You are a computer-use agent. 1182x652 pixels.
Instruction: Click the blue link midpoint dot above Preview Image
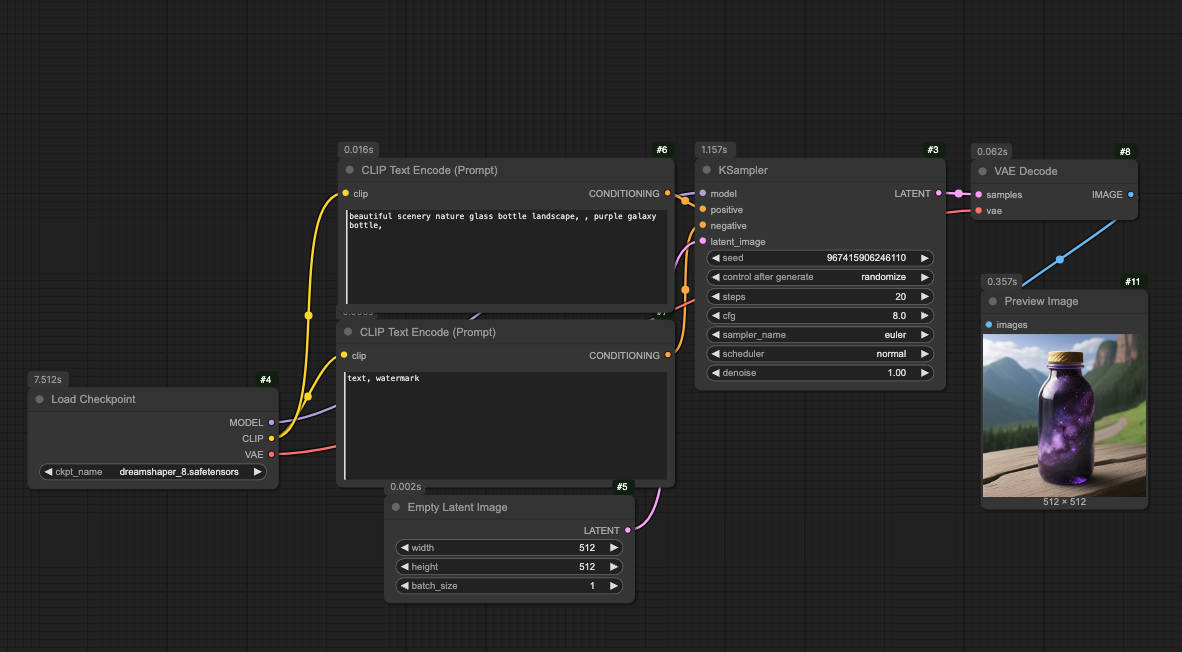1060,259
